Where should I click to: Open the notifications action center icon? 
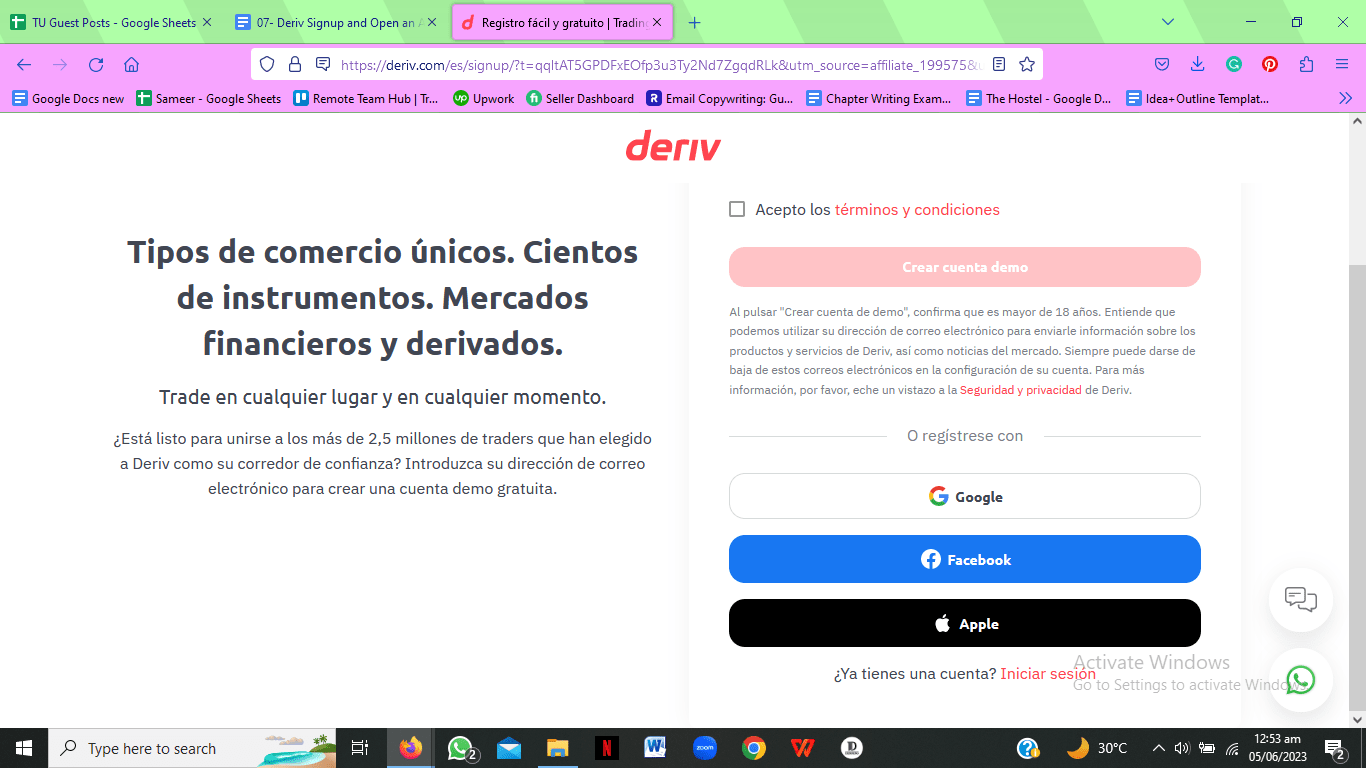point(1334,748)
